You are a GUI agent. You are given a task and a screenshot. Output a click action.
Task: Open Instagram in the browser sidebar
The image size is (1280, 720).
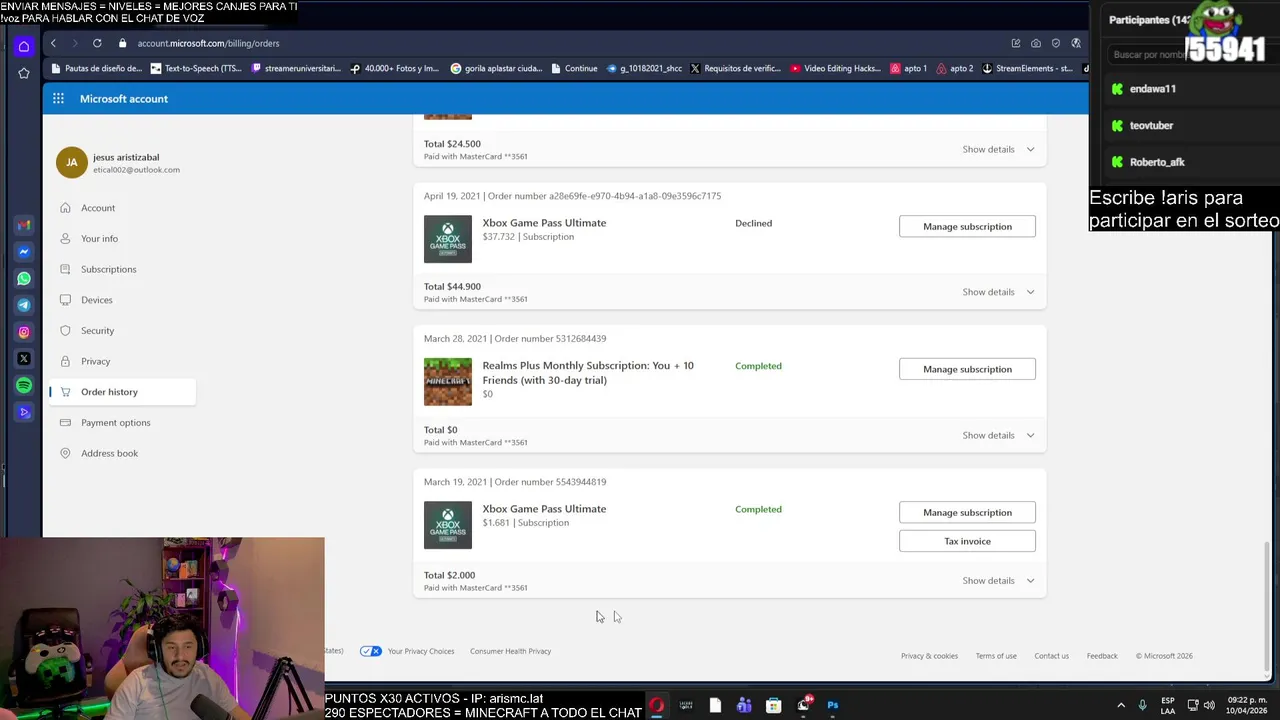tap(24, 332)
